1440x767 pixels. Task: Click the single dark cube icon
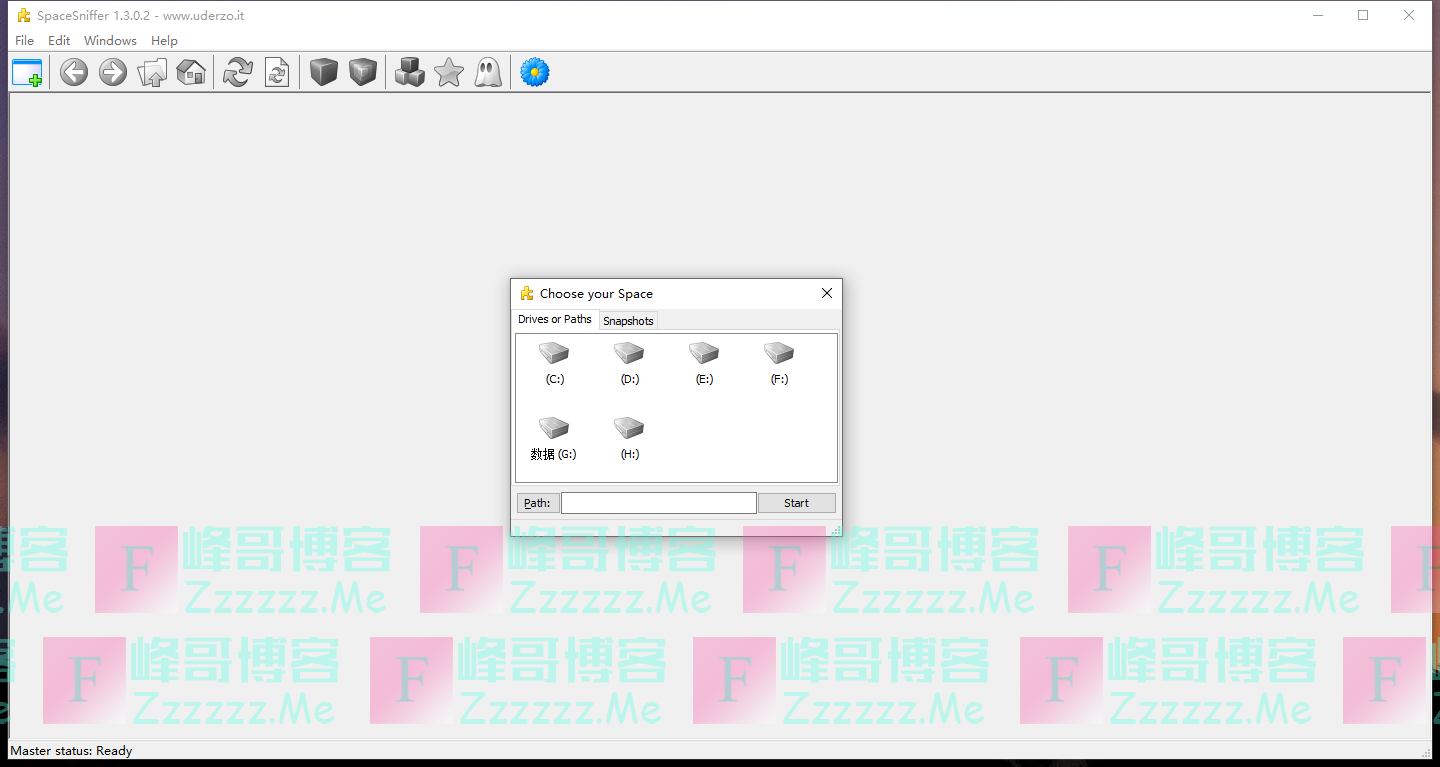(x=324, y=73)
